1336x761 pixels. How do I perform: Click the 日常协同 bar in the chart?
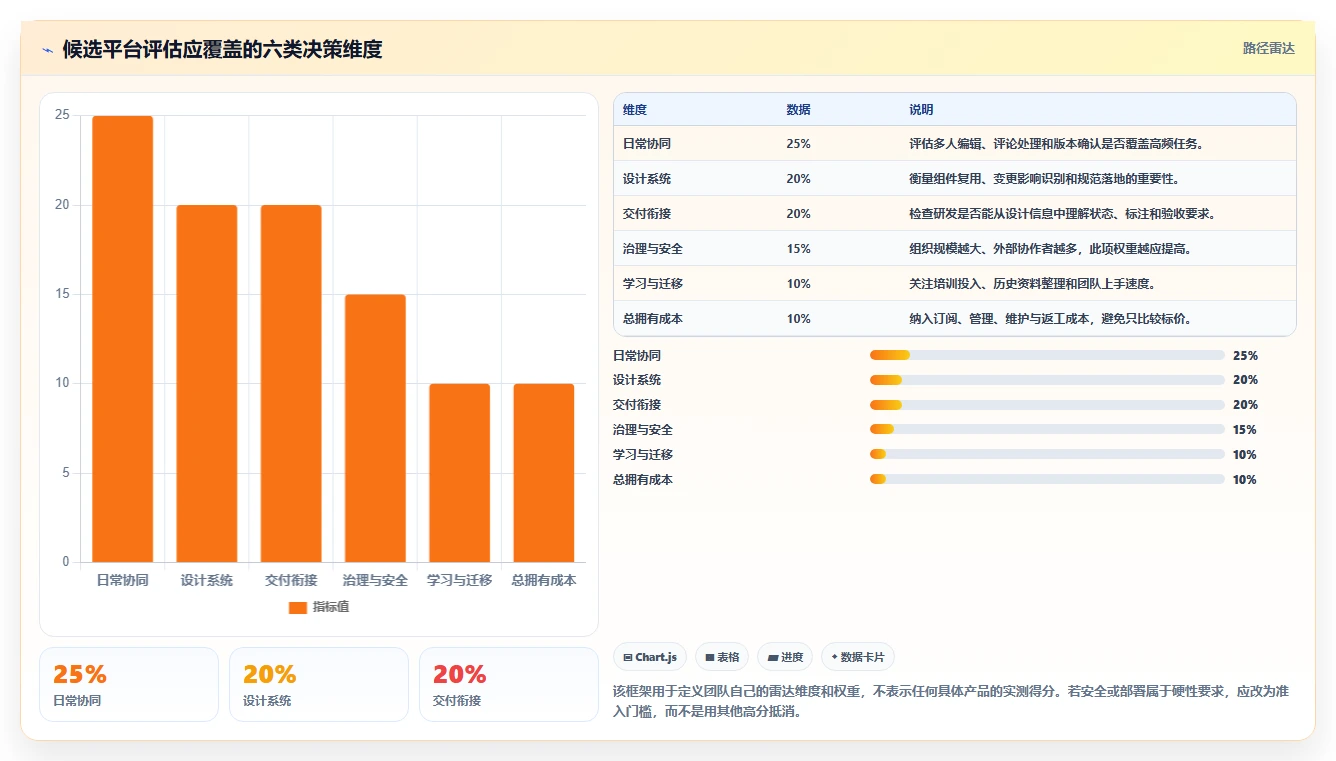coord(123,339)
